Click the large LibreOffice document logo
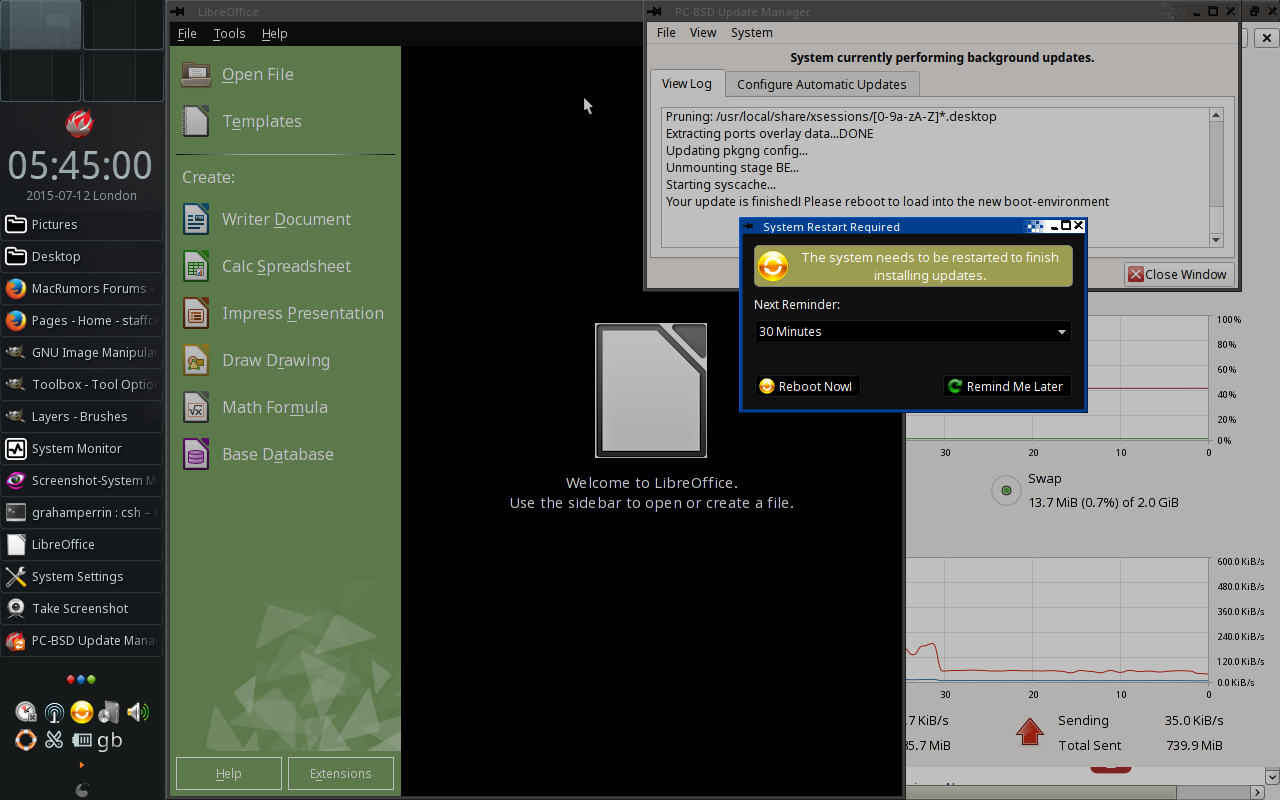 (x=651, y=390)
